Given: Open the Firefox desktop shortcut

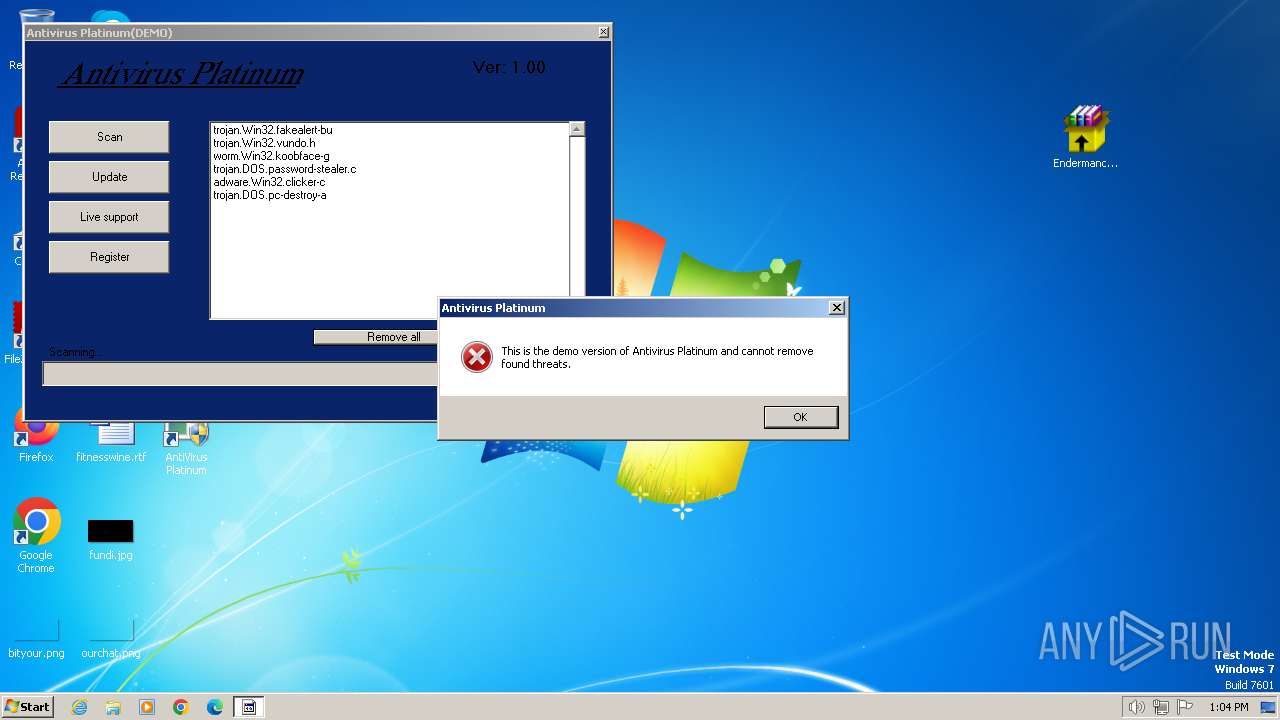Looking at the screenshot, I should [x=36, y=440].
